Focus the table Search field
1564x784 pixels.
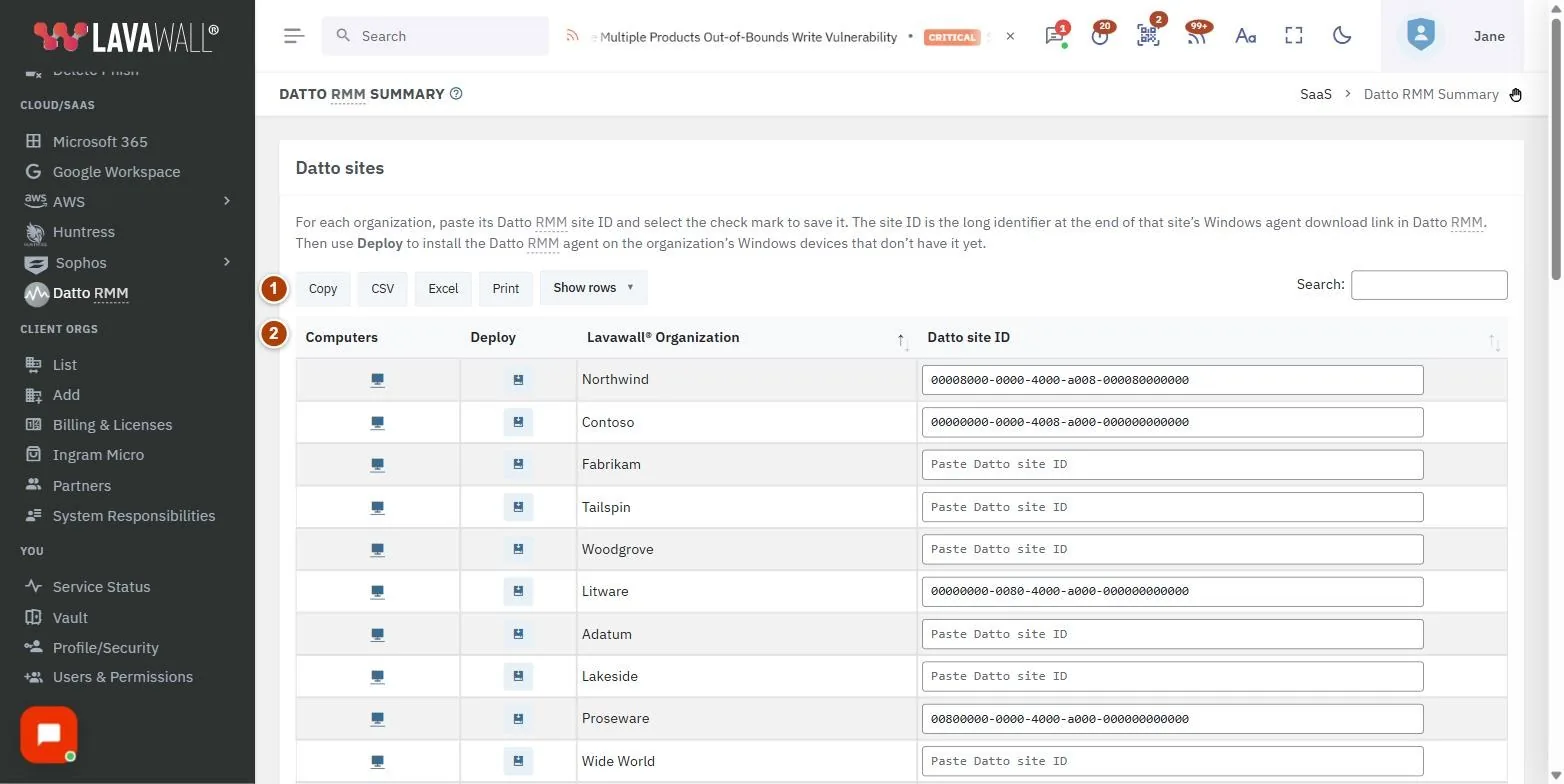(1429, 285)
